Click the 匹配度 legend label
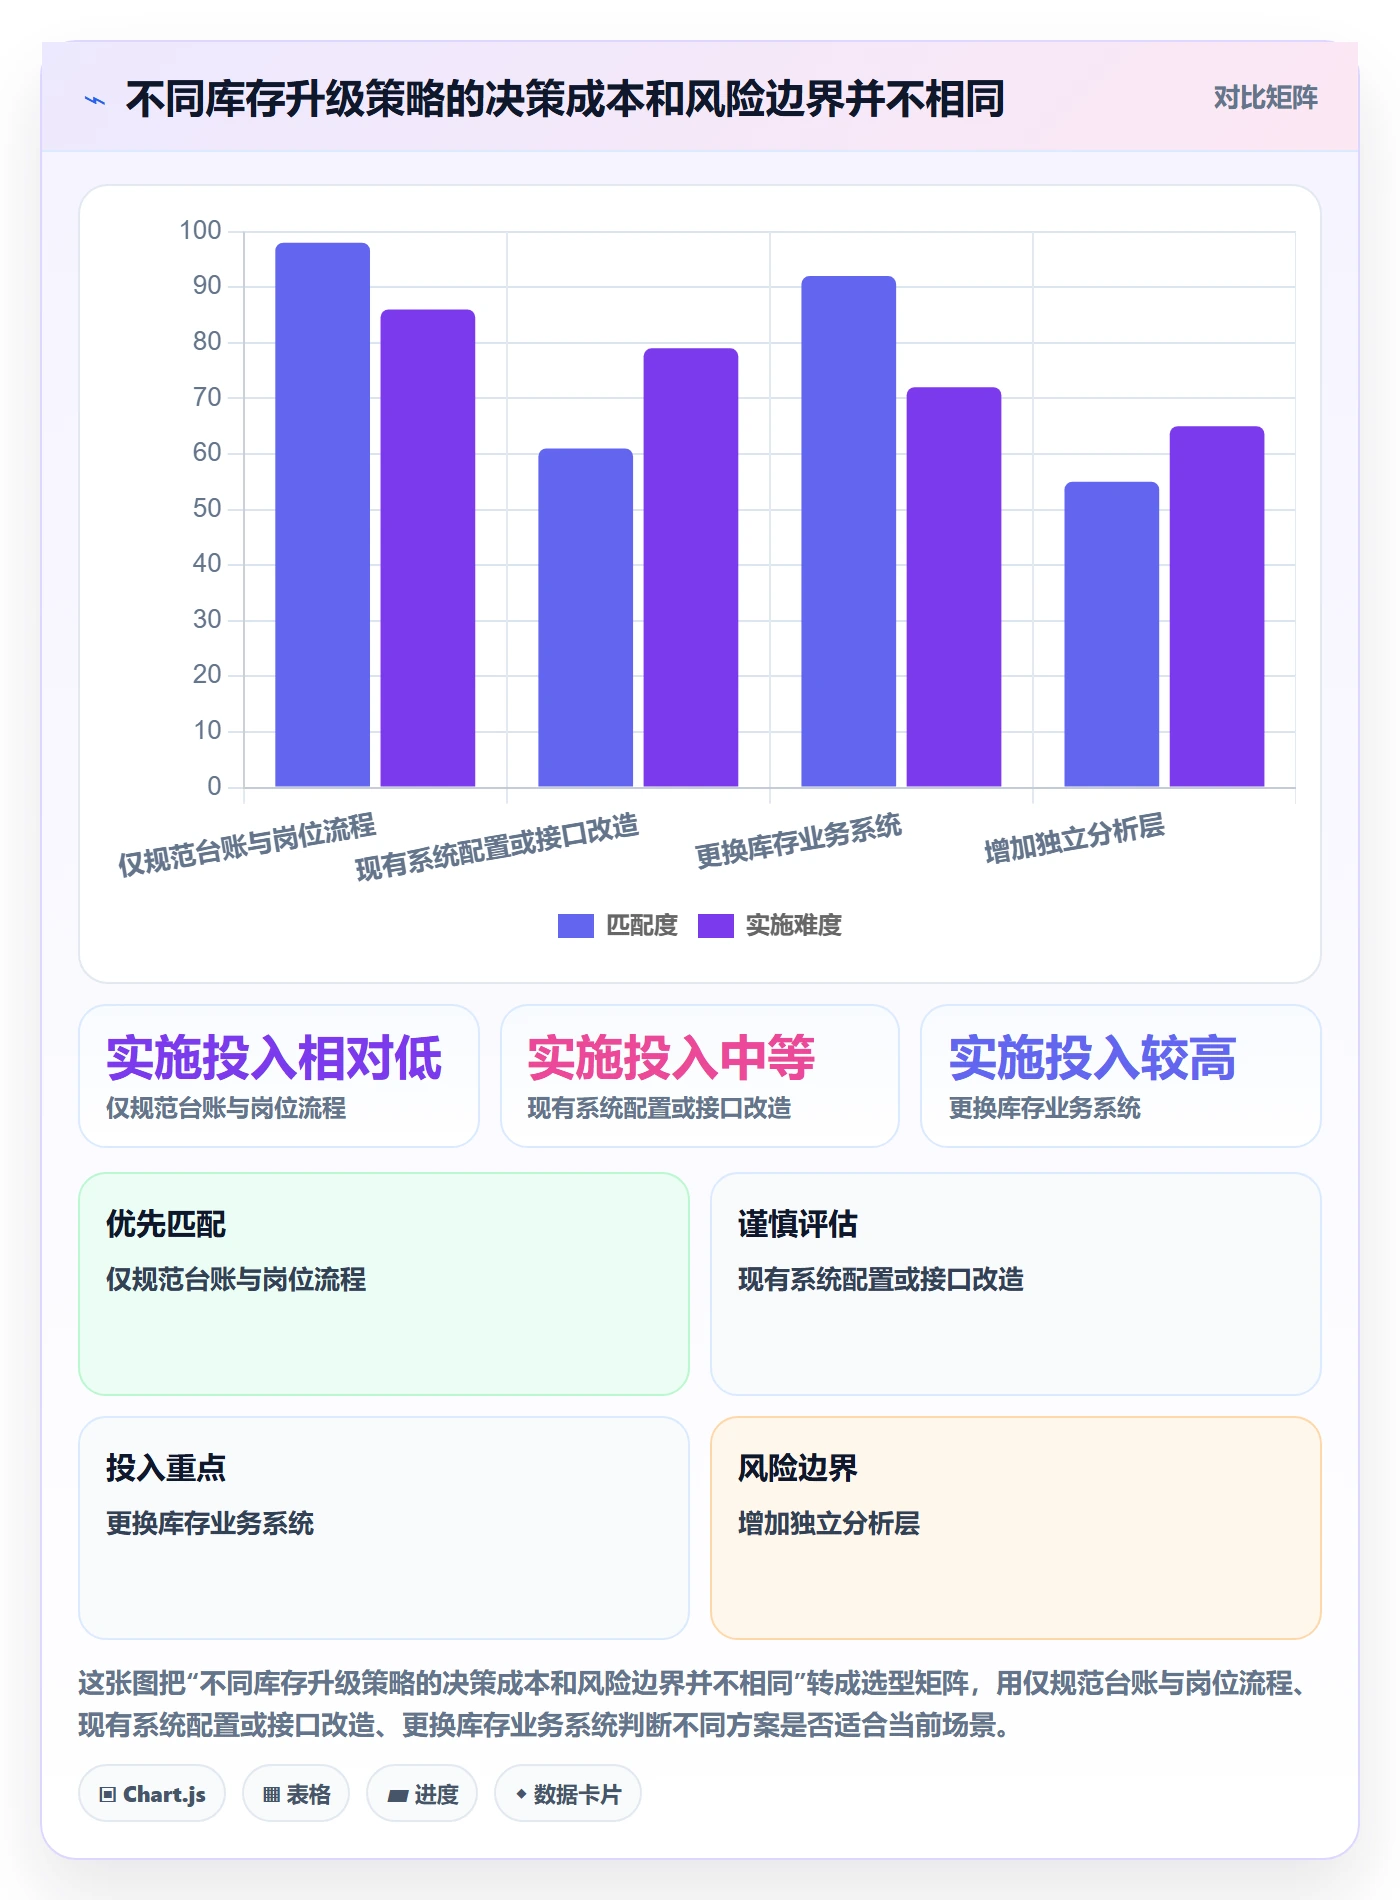 point(642,926)
